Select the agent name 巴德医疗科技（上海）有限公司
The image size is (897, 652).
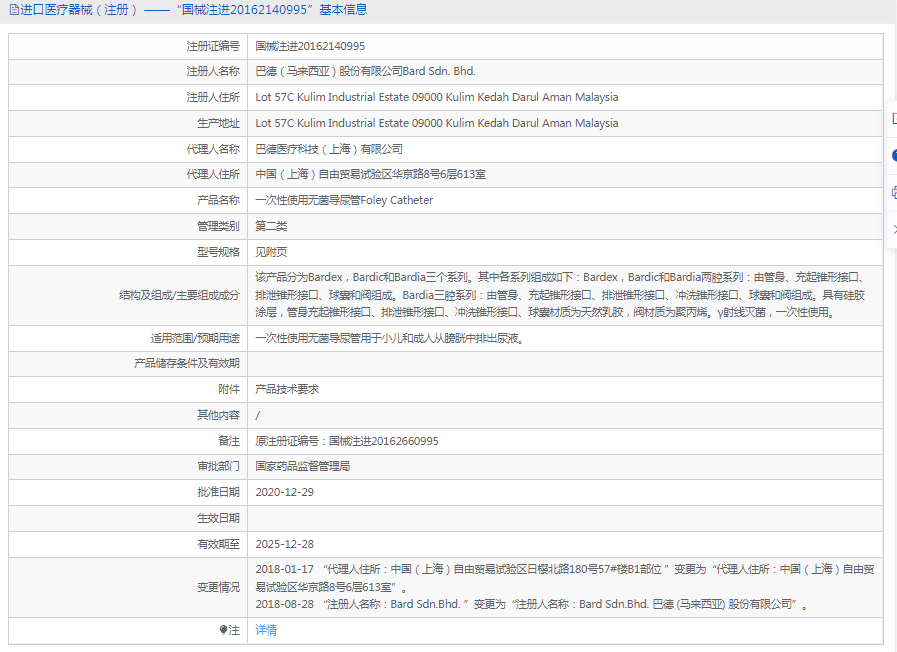tap(329, 149)
